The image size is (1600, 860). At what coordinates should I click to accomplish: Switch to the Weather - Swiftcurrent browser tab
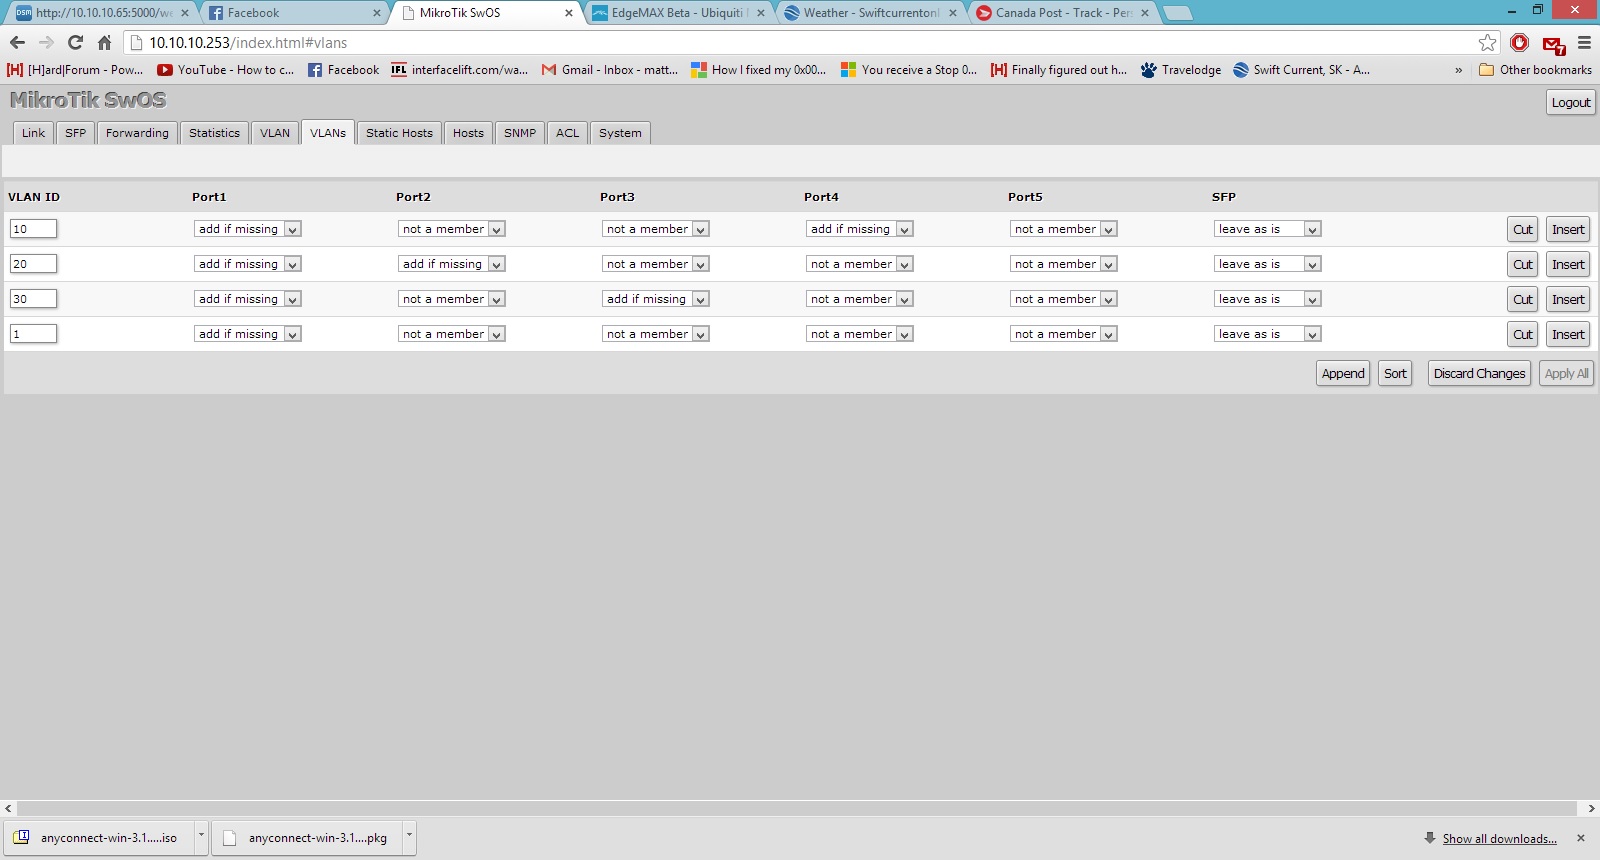(870, 13)
